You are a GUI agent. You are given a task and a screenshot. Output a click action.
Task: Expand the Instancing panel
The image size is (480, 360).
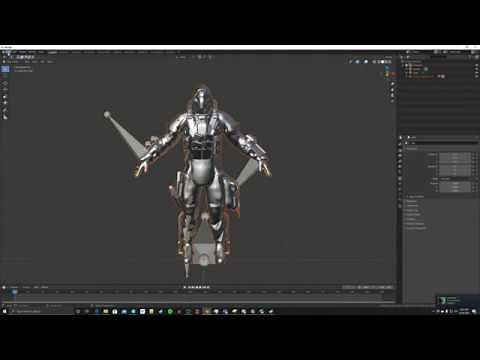(x=412, y=210)
